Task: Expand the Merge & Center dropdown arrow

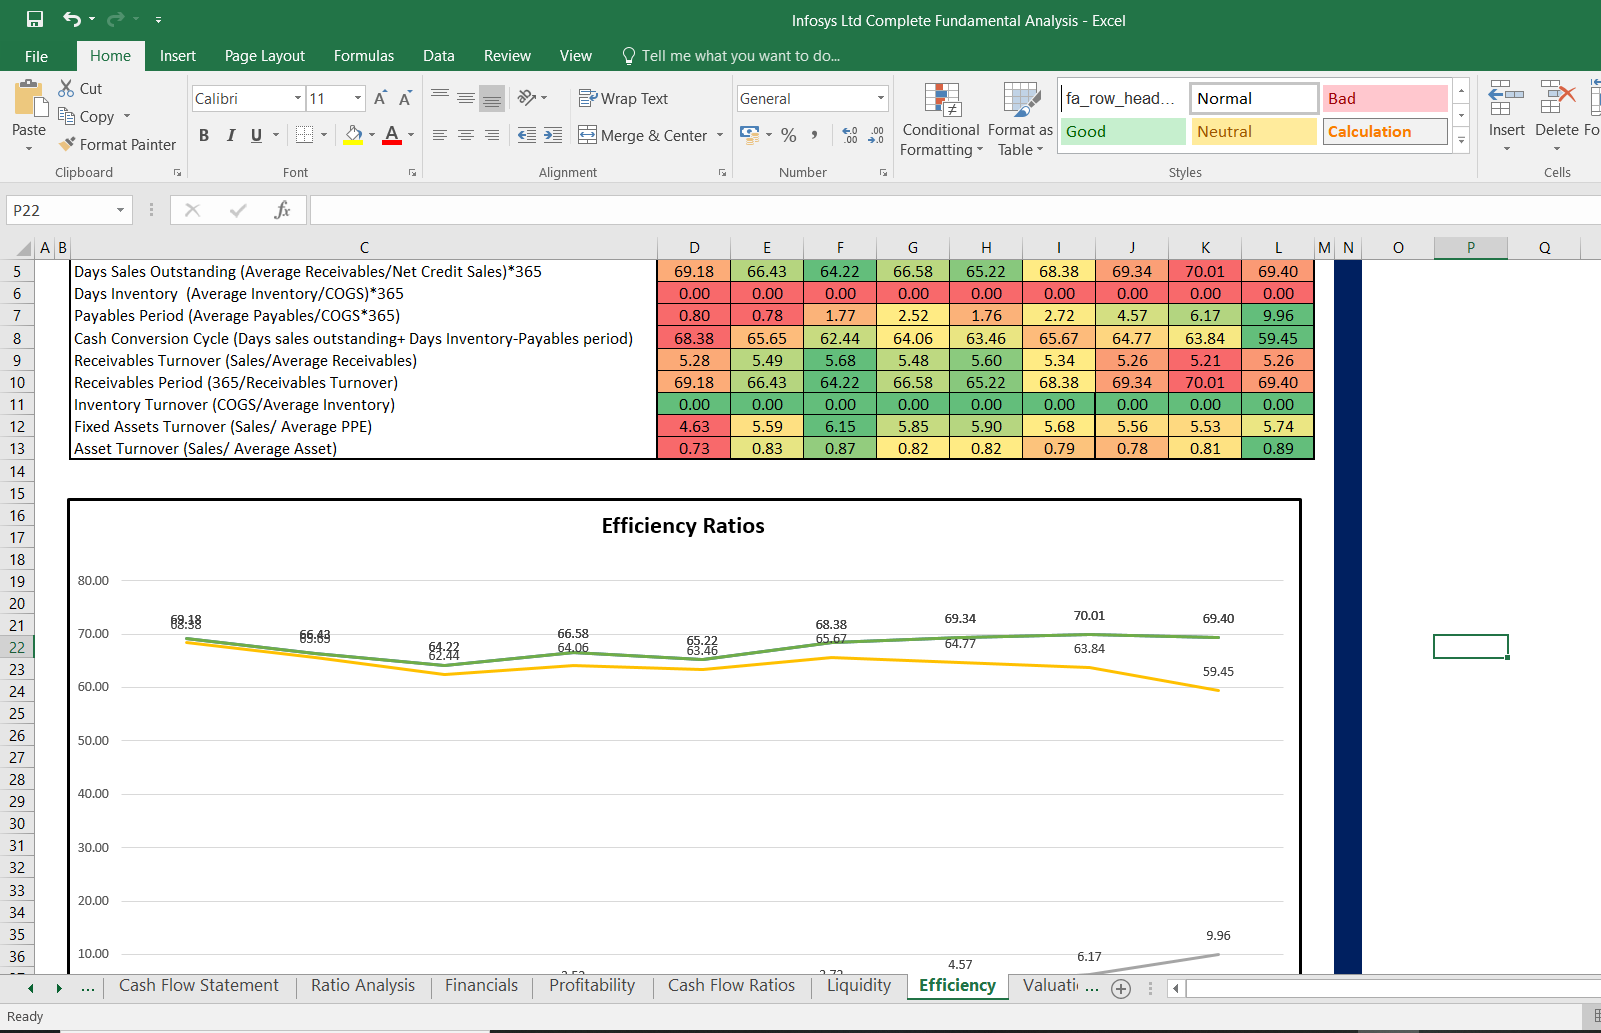Action: point(720,135)
